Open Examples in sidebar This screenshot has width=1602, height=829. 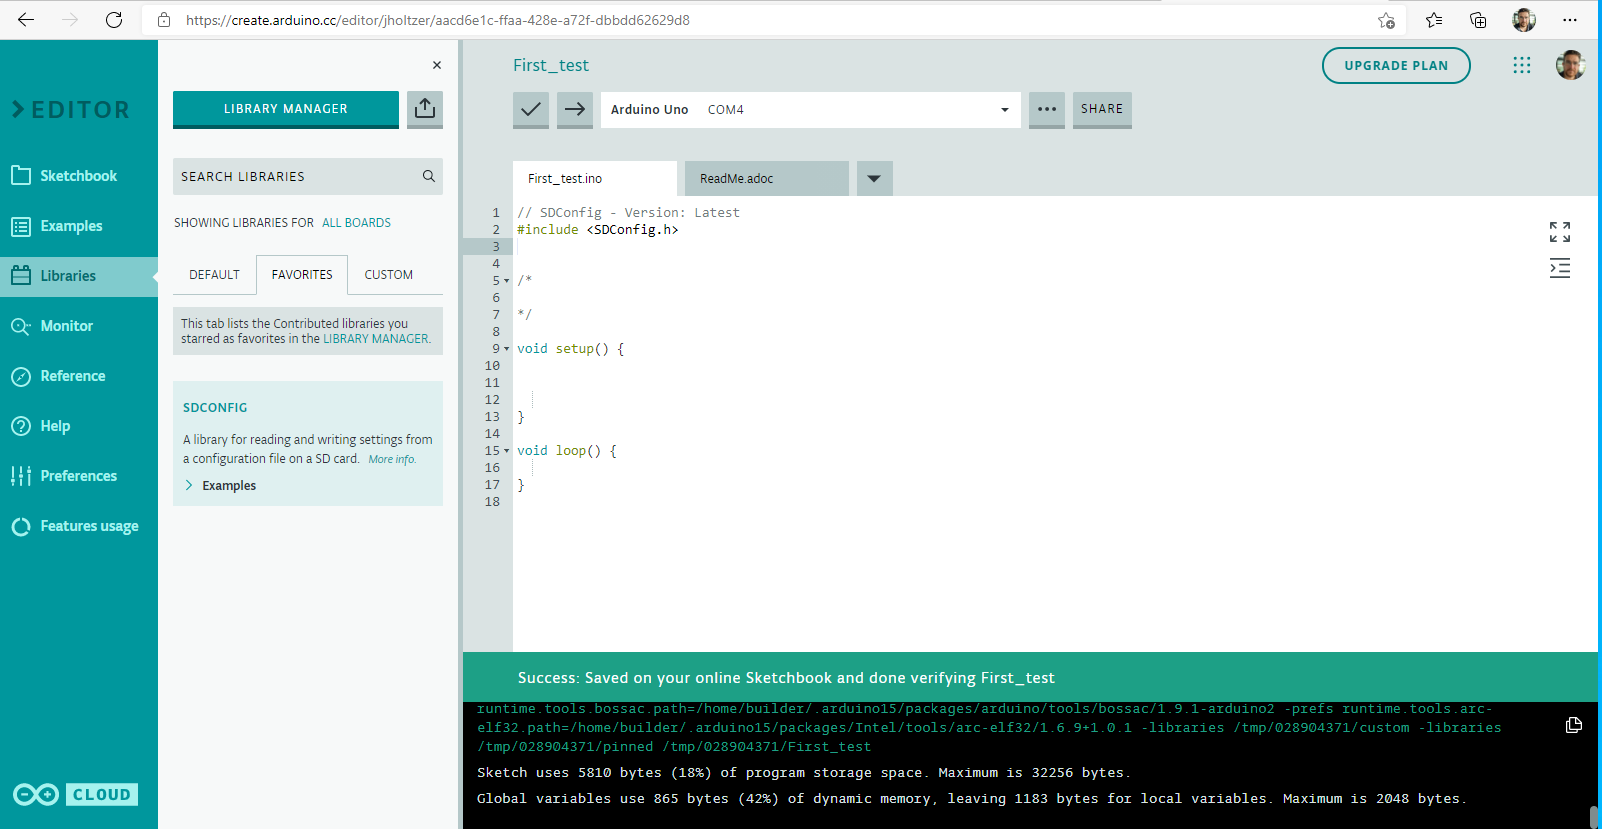click(x=79, y=226)
